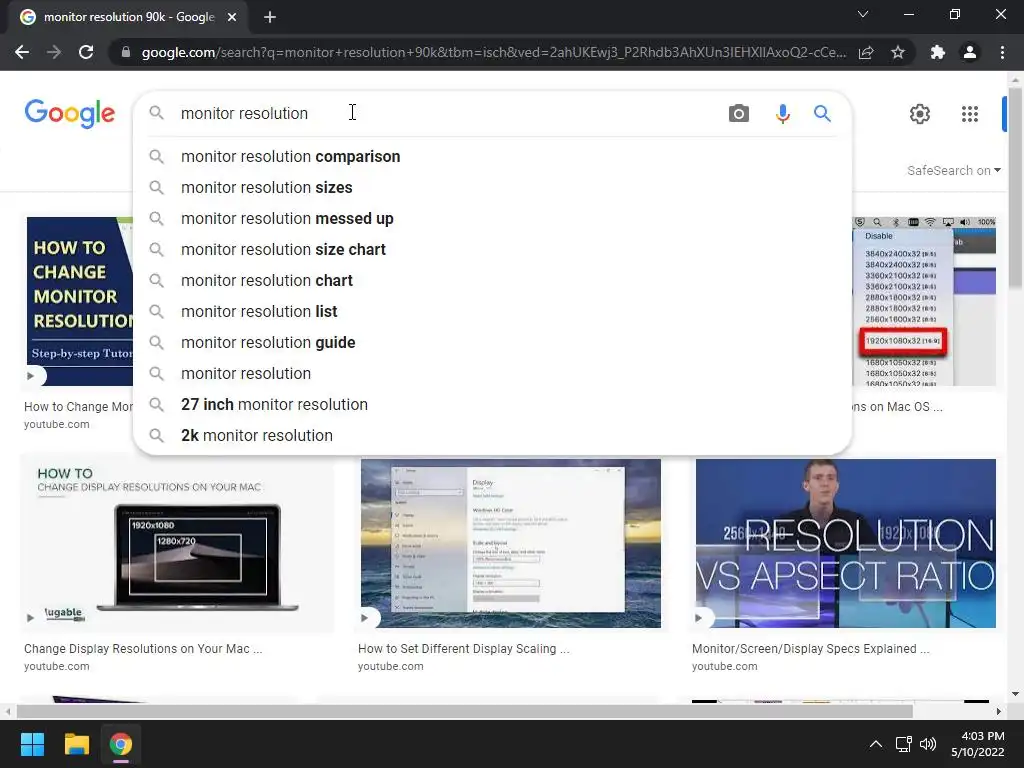
Task: Open Resolution vs Aspect Ratio thumbnail
Action: [x=845, y=543]
